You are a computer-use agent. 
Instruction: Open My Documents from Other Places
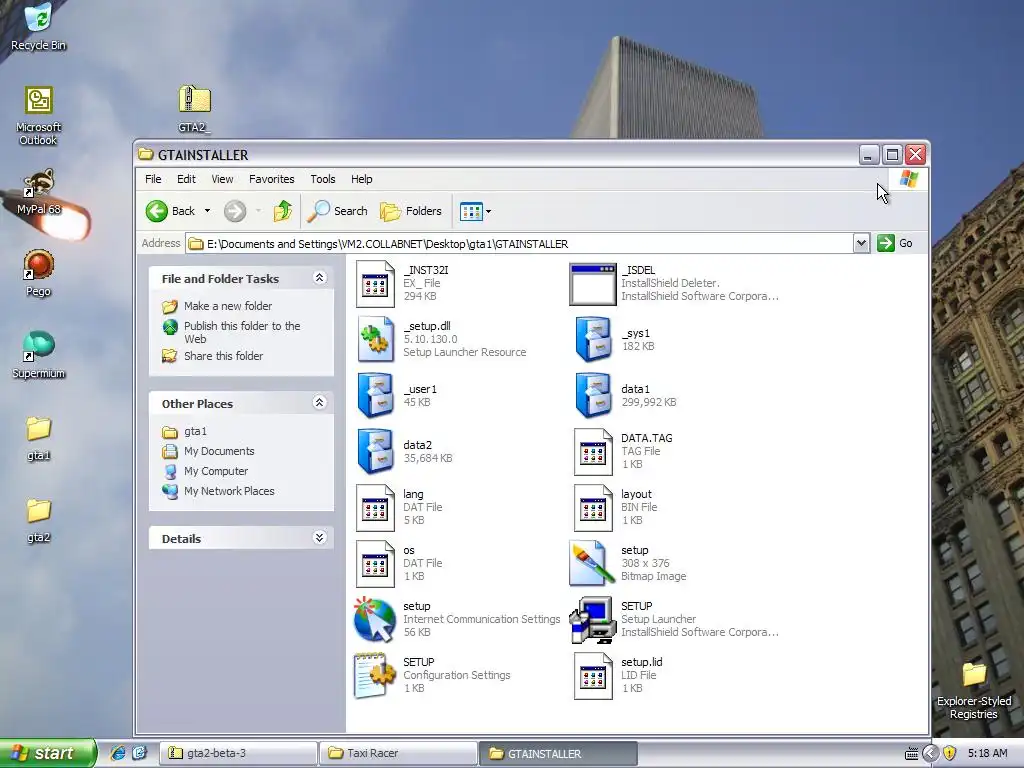[x=219, y=451]
